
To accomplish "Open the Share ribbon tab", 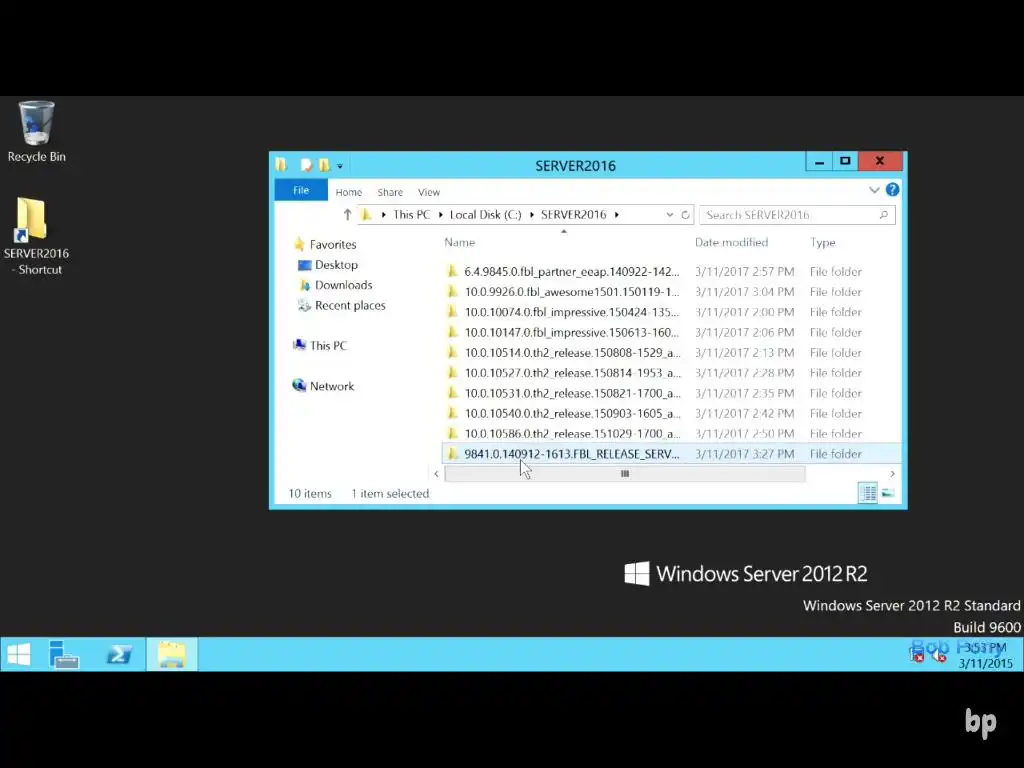I will click(x=390, y=192).
